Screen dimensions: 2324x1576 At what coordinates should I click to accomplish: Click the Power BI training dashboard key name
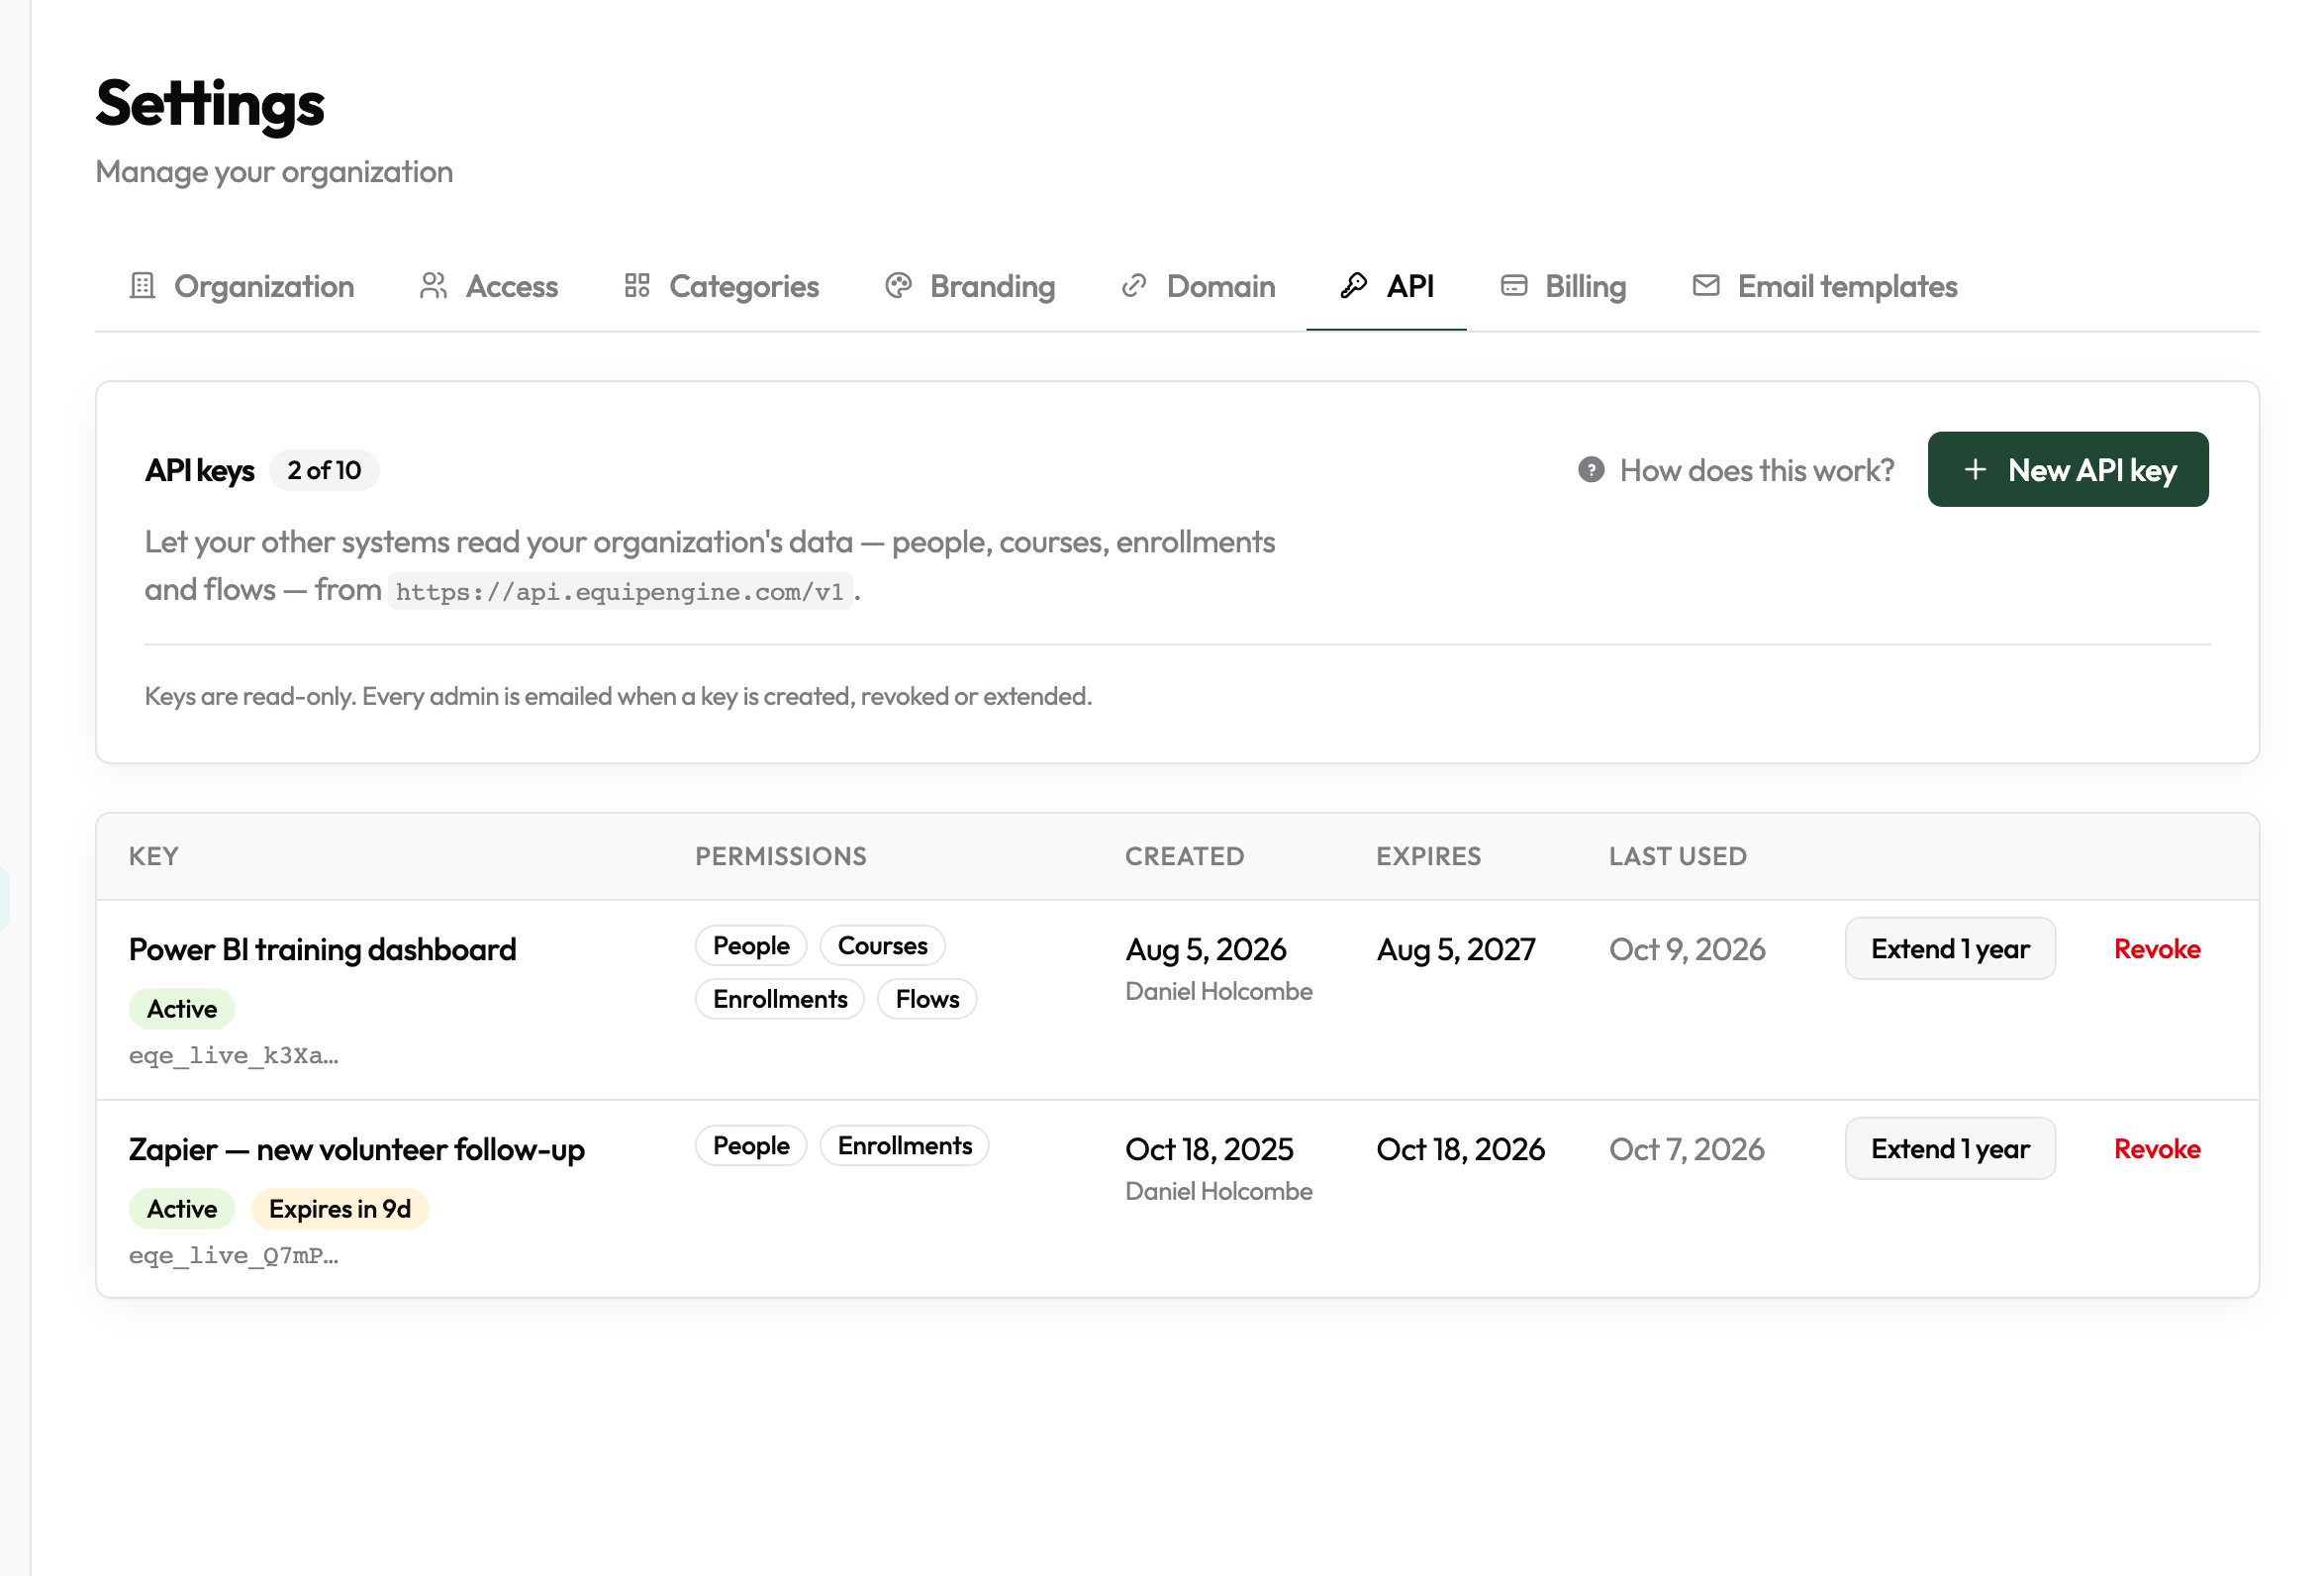pyautogui.click(x=322, y=949)
